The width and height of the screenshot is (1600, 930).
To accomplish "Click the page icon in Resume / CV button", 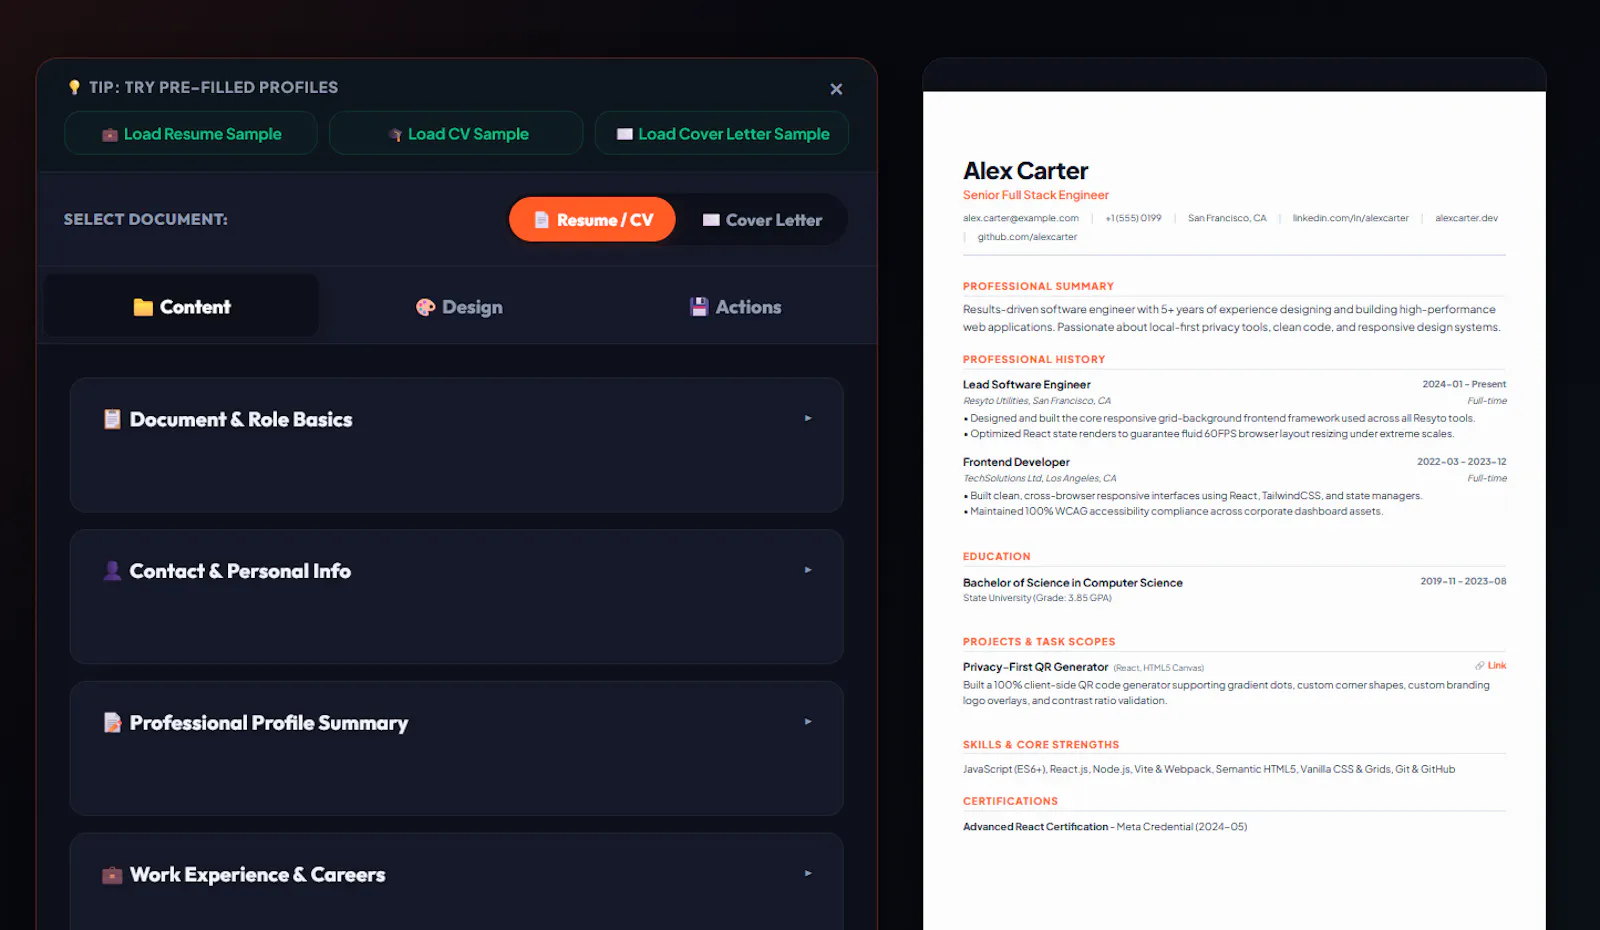I will (541, 220).
